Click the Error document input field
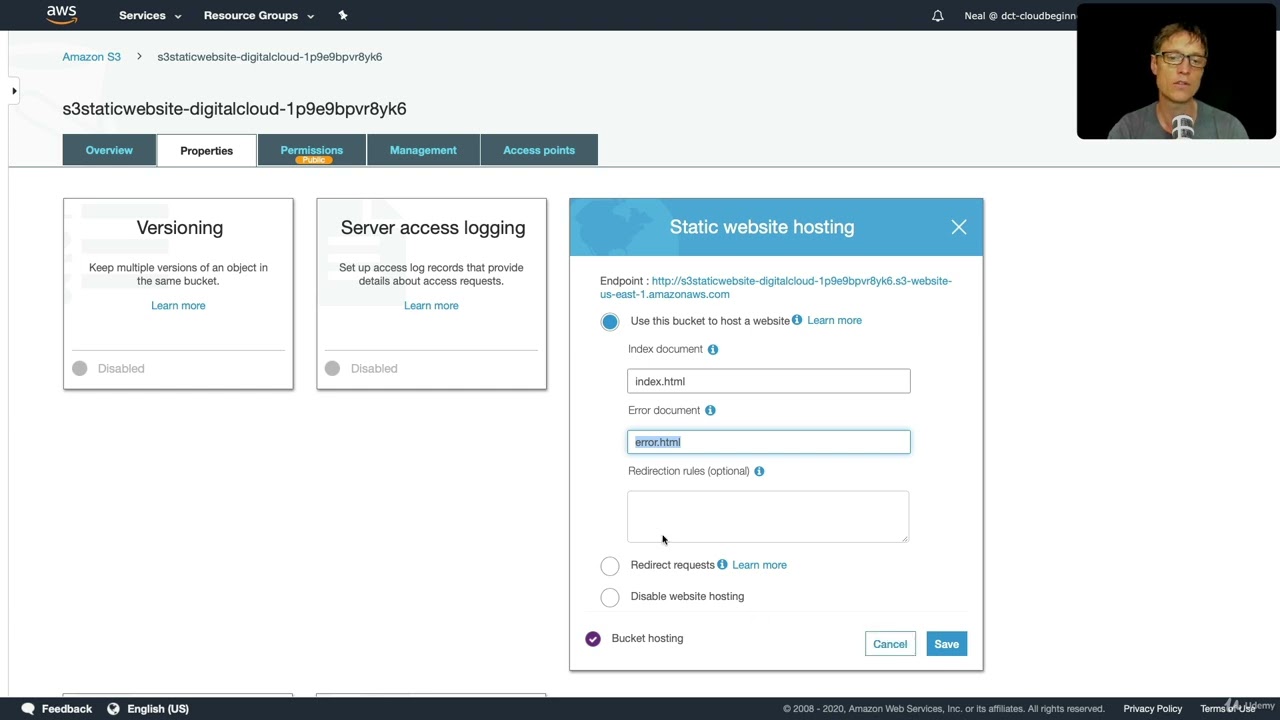 point(769,442)
